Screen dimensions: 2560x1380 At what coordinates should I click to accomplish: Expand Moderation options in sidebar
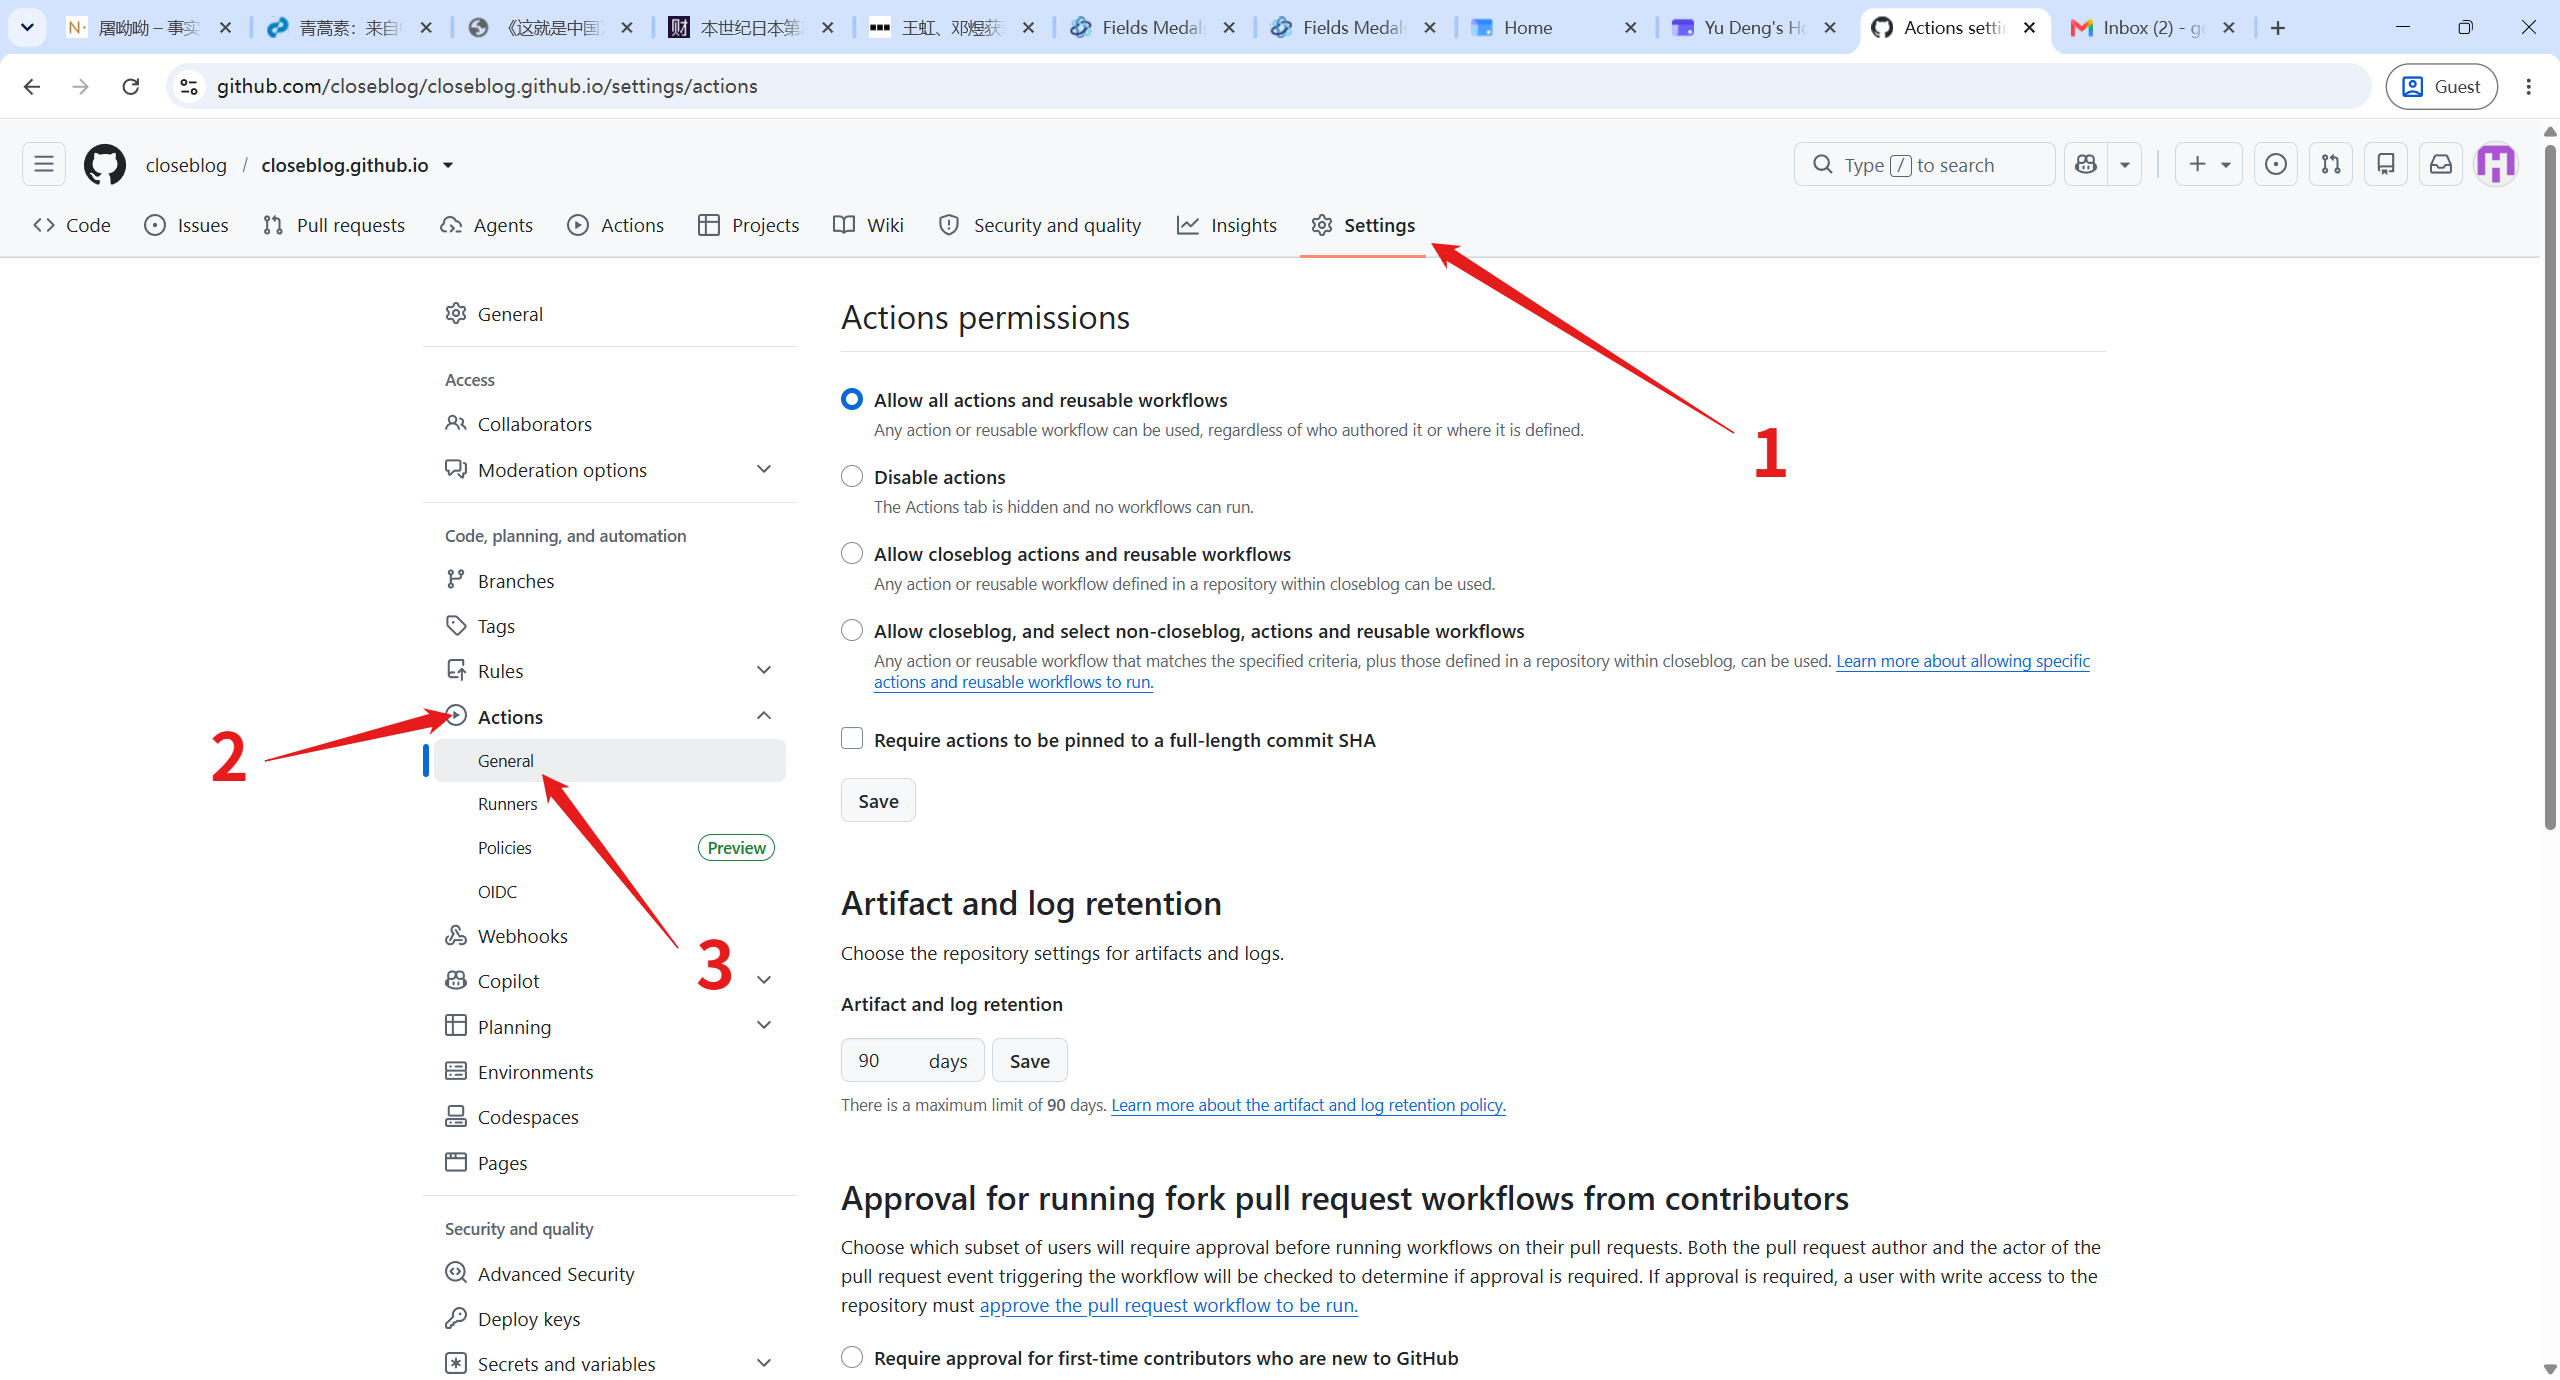coord(764,470)
